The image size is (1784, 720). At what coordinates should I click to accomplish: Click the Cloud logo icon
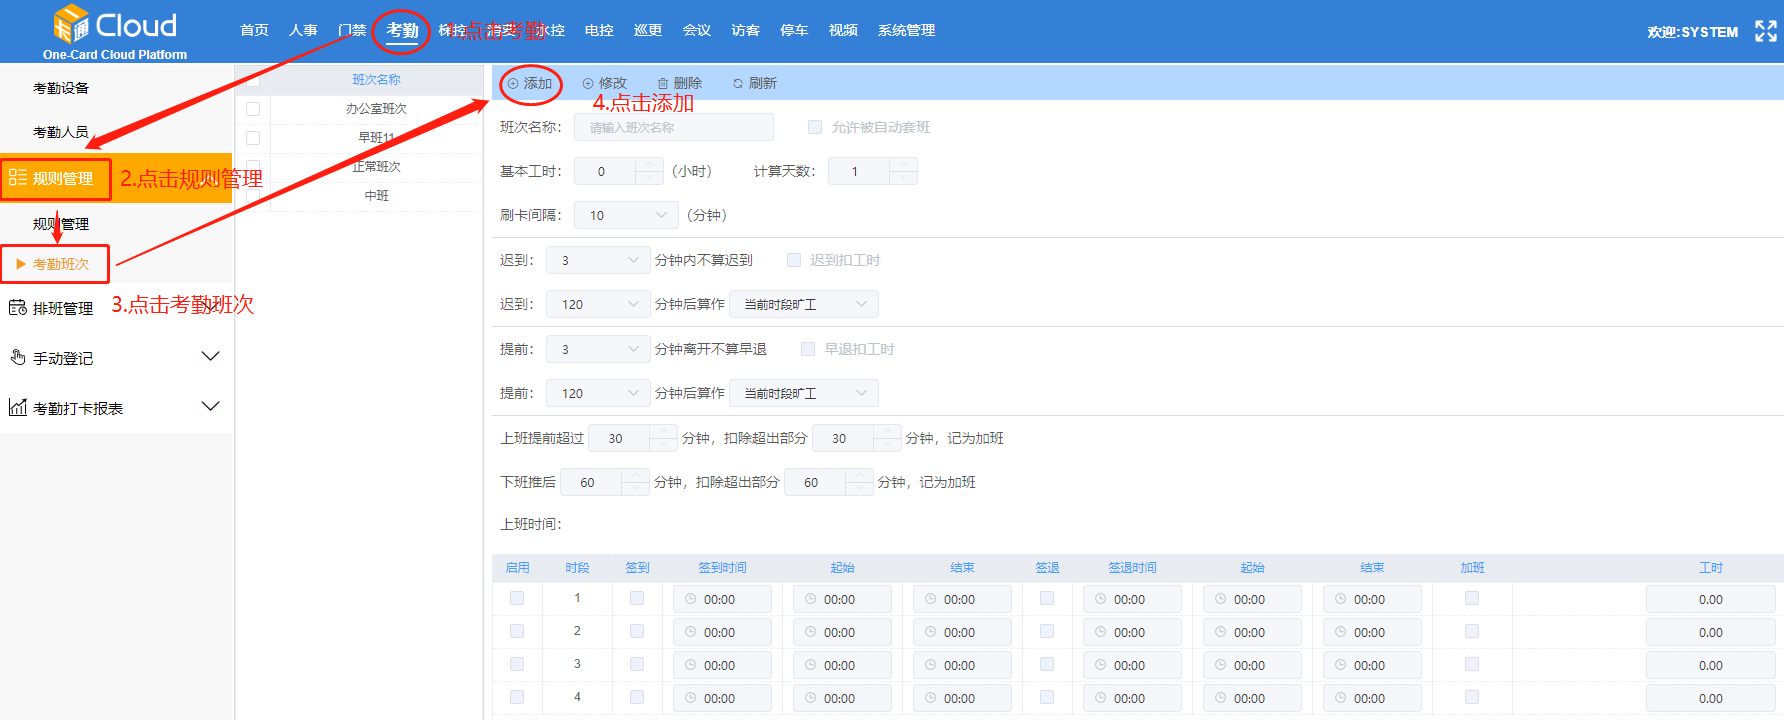71,24
